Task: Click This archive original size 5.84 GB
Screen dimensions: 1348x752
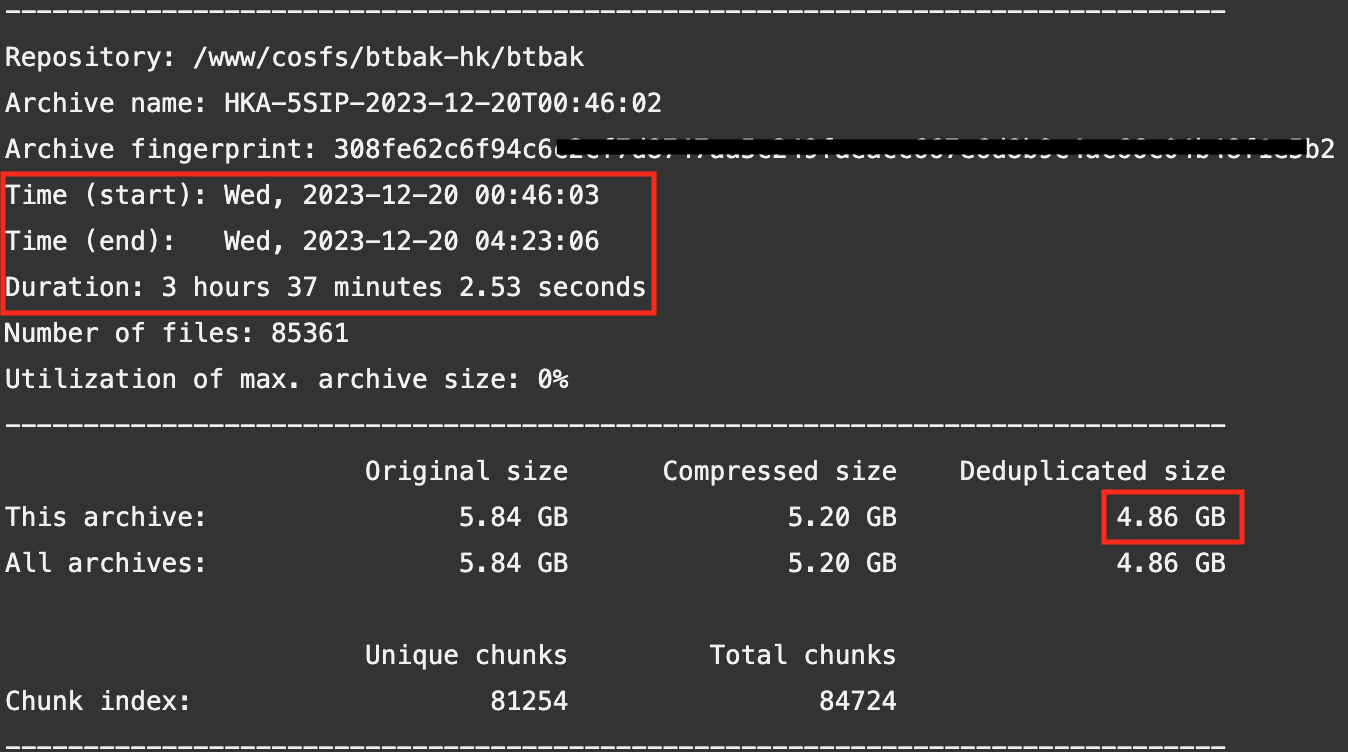Action: point(513,517)
